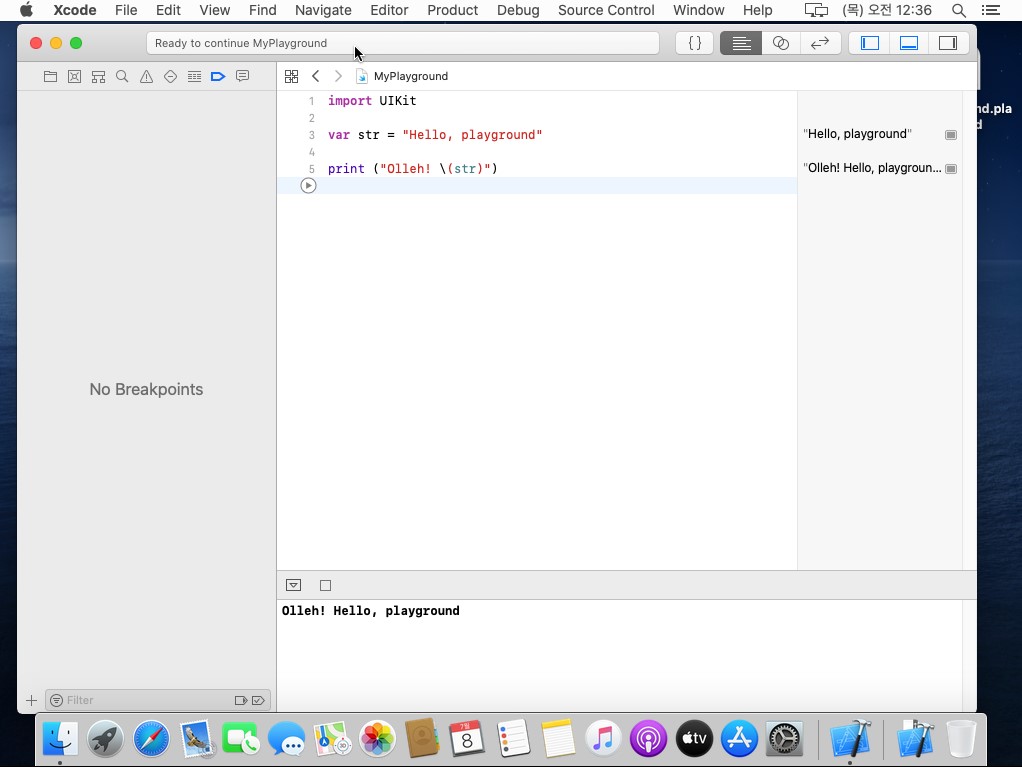Open Photos from the Dock
The width and height of the screenshot is (1022, 767).
point(377,738)
